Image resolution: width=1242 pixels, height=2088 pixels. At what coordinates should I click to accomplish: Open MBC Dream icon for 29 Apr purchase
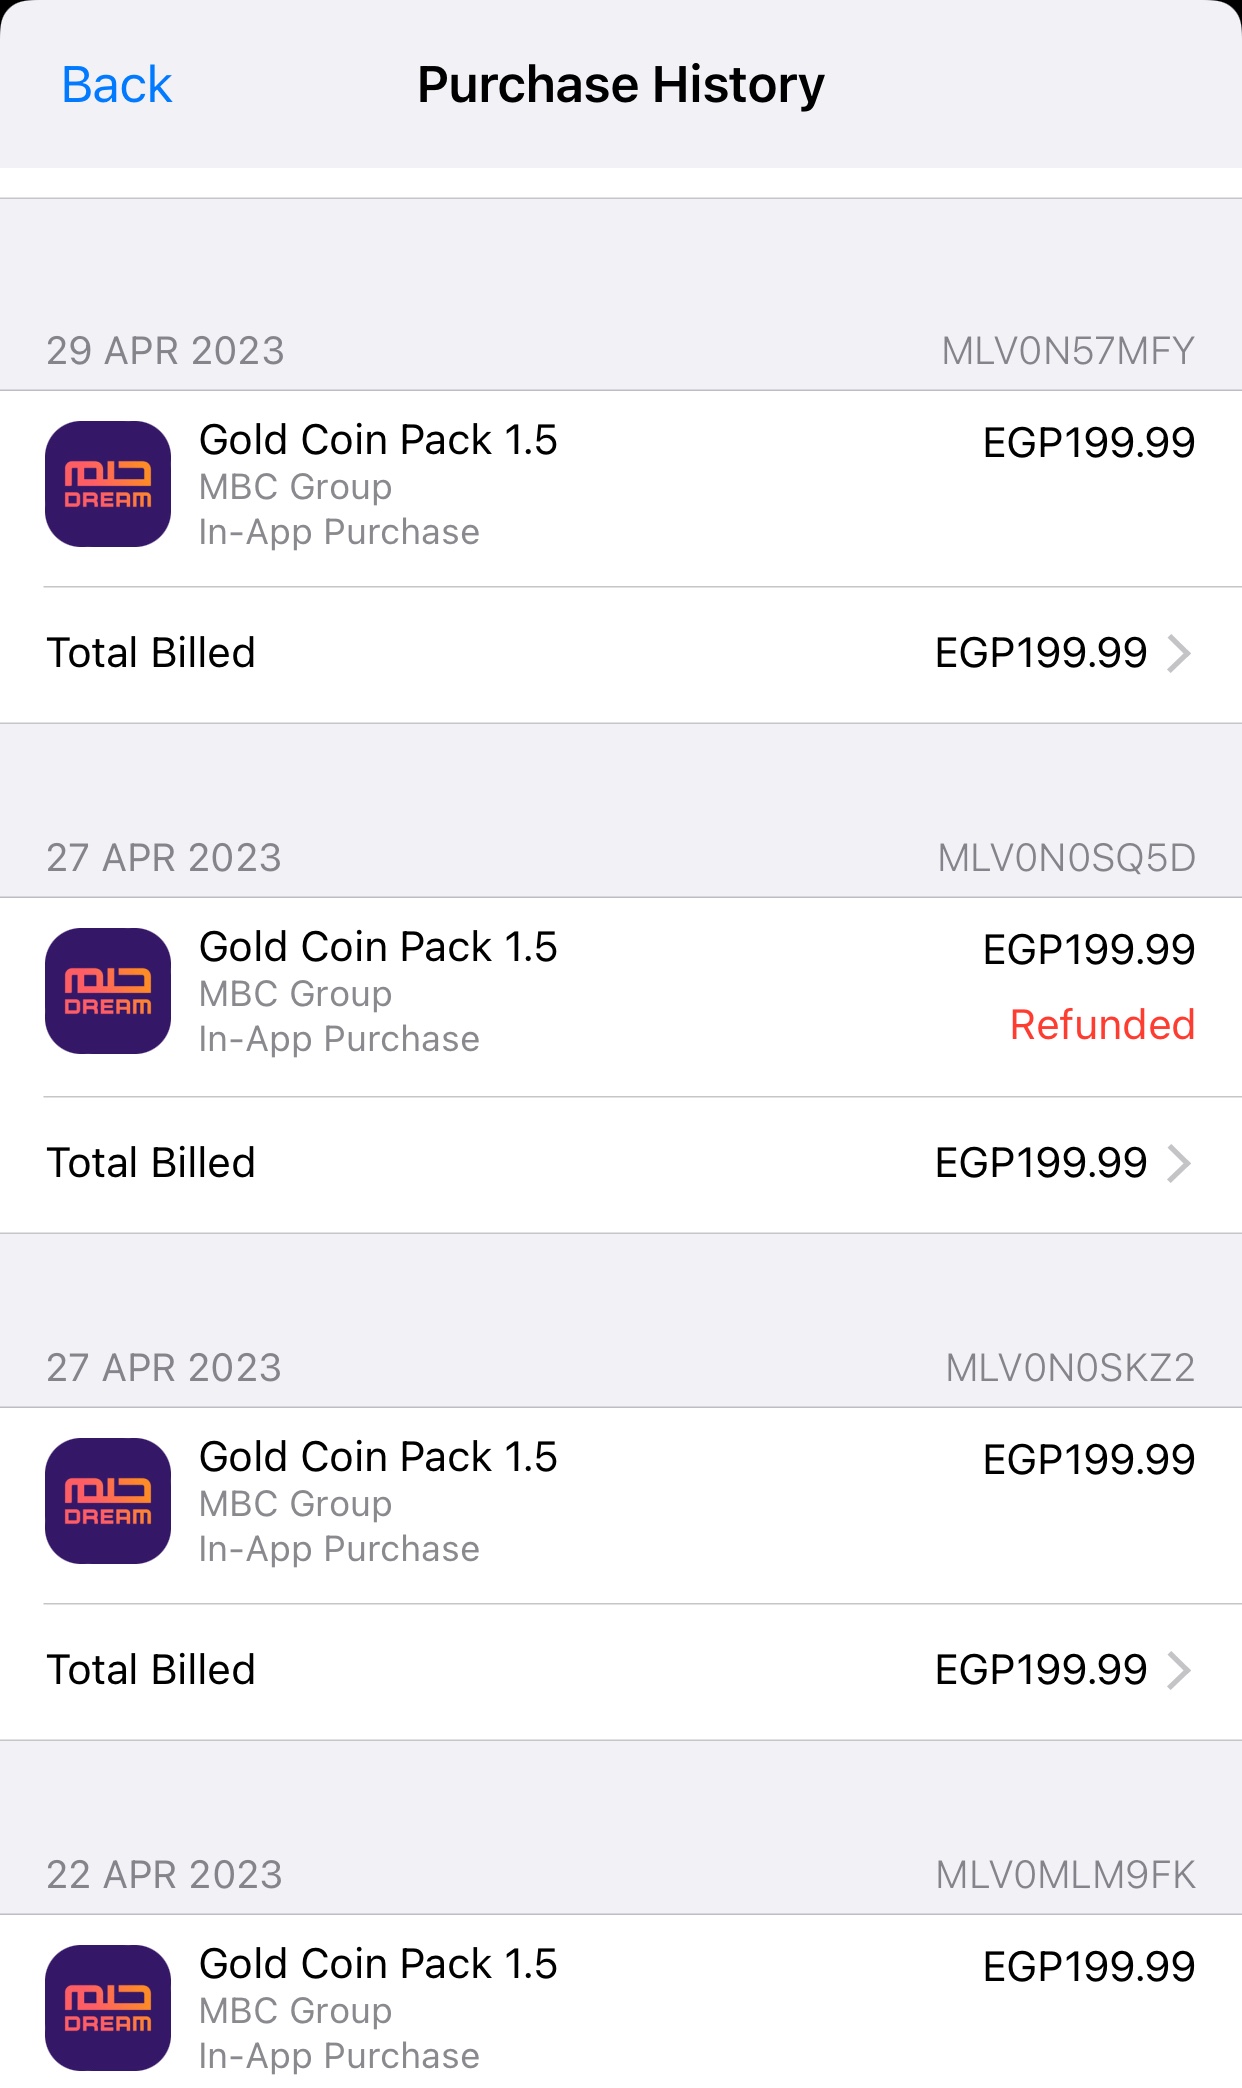(108, 484)
